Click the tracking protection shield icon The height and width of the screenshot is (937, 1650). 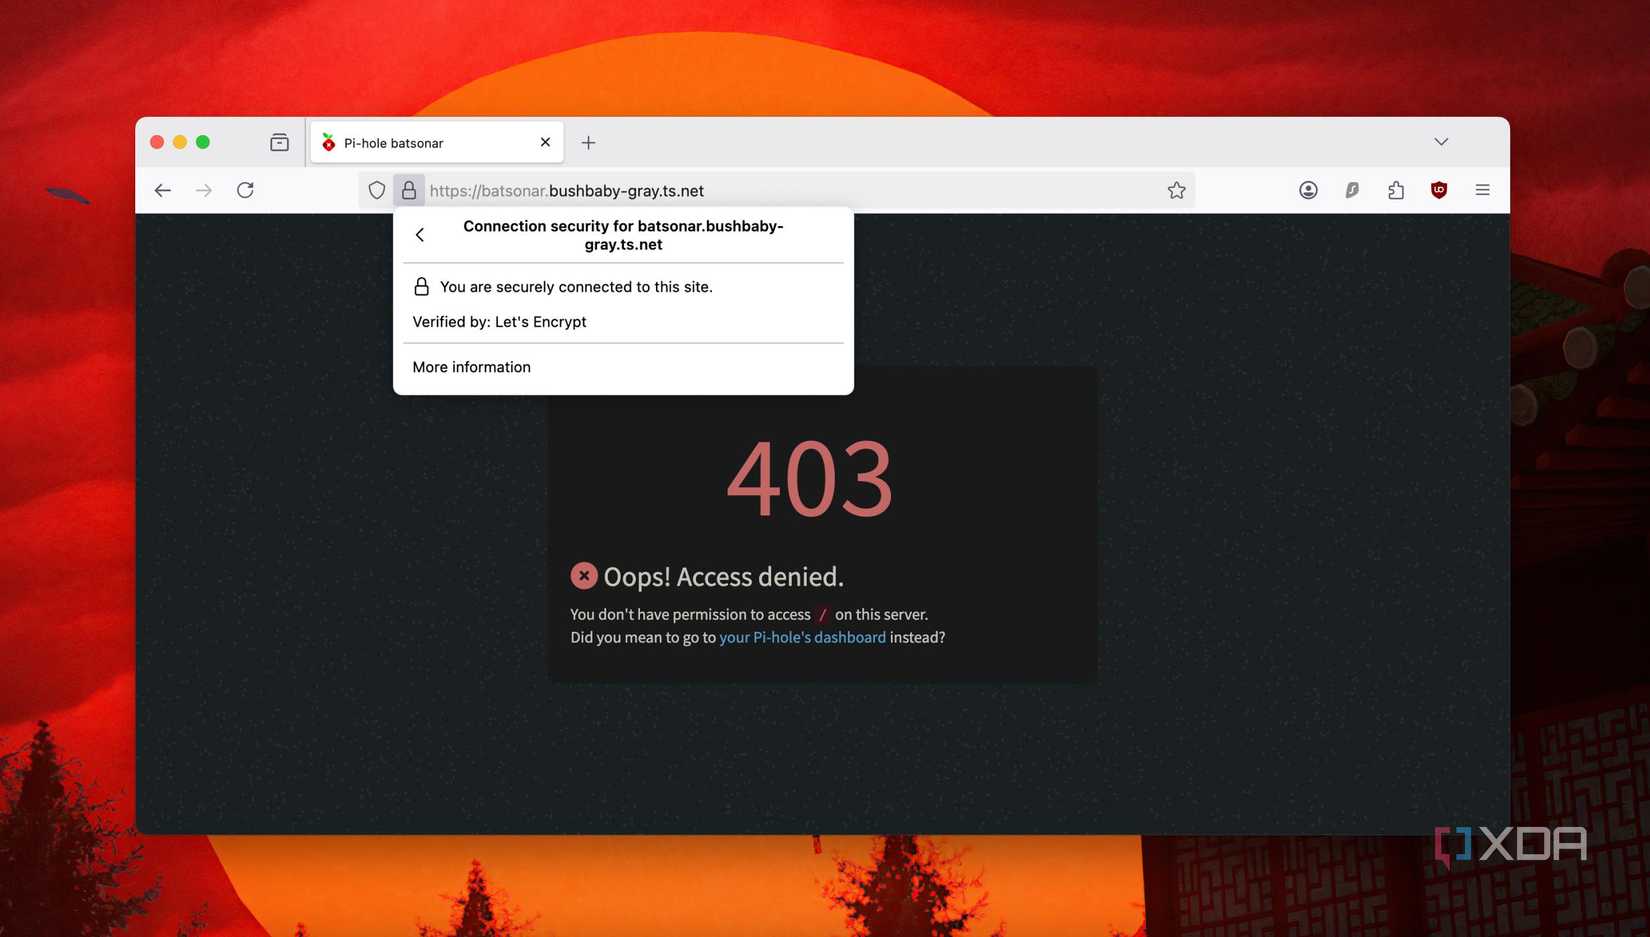[376, 189]
